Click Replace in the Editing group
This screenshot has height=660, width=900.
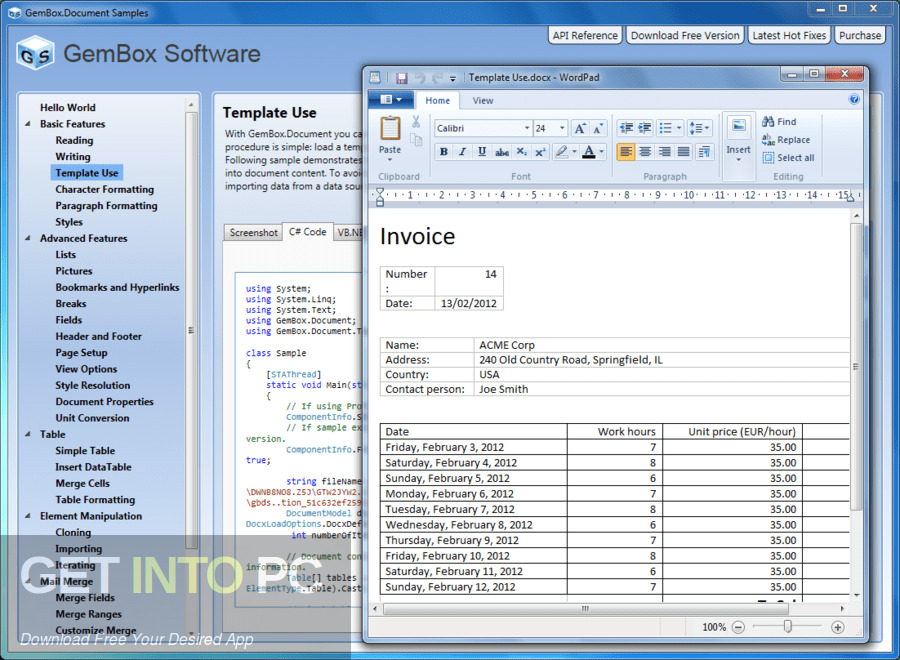pyautogui.click(x=786, y=139)
